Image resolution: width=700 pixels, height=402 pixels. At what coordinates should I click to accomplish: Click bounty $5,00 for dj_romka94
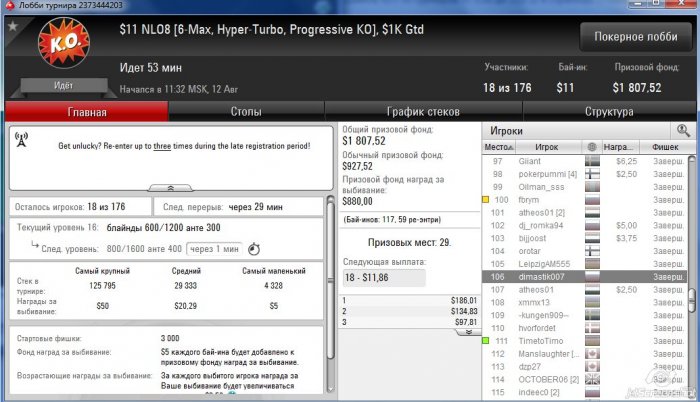(626, 226)
